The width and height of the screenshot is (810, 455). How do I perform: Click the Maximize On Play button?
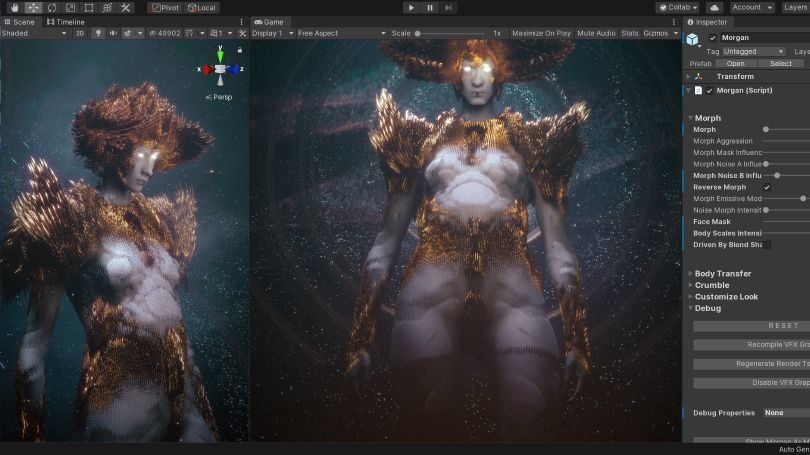pos(541,33)
